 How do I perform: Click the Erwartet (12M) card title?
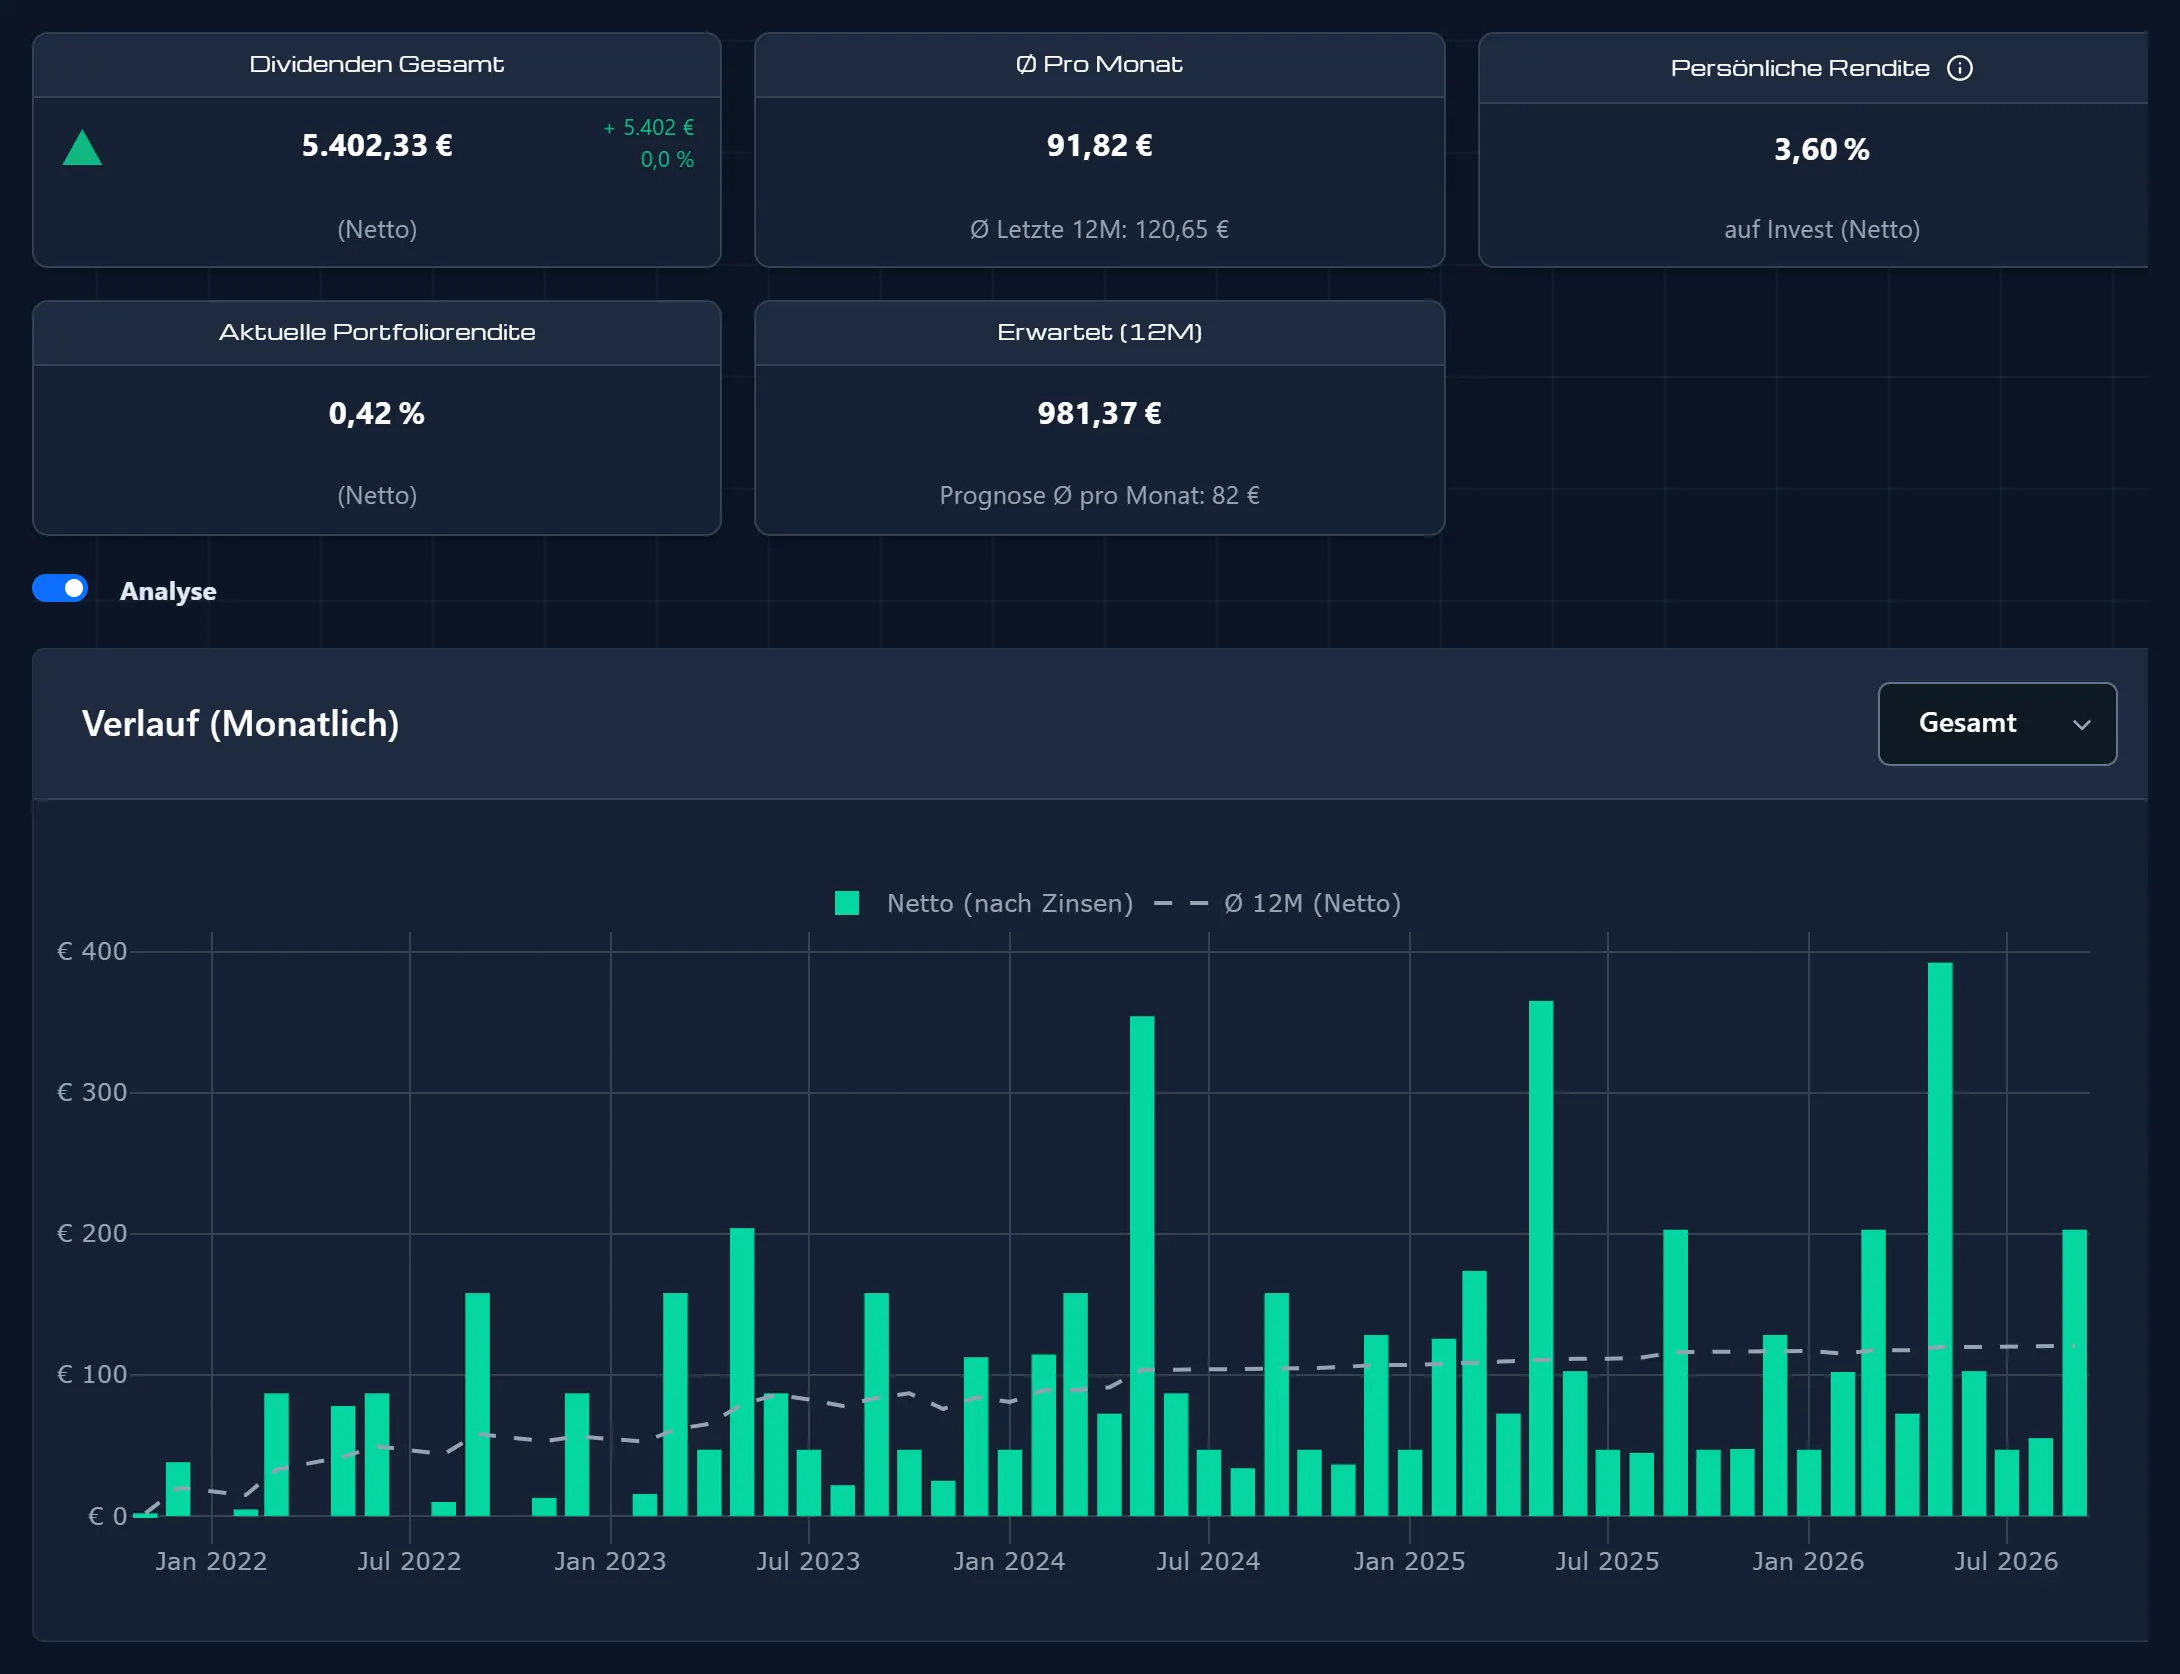pyautogui.click(x=1099, y=332)
